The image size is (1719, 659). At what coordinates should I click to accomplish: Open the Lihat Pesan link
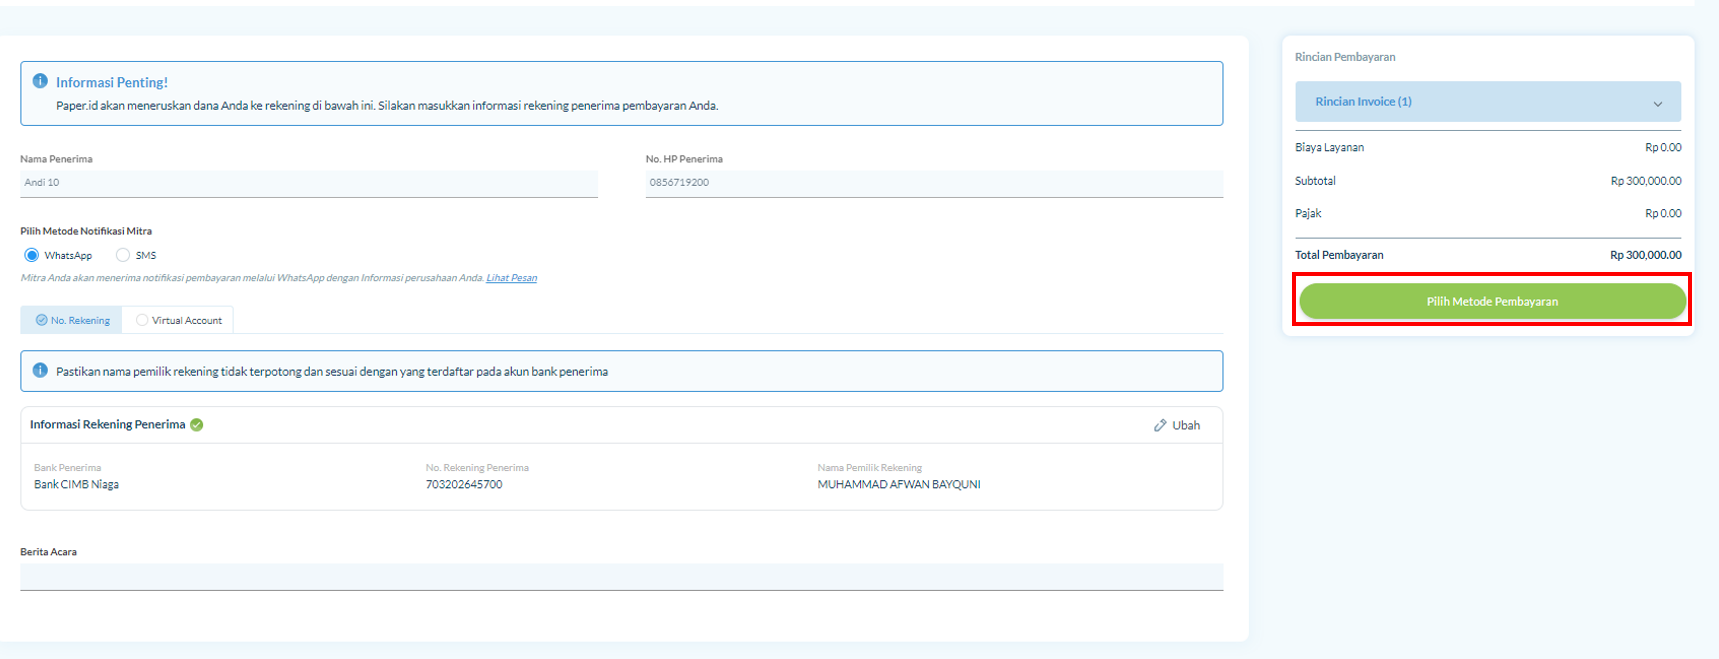511,278
